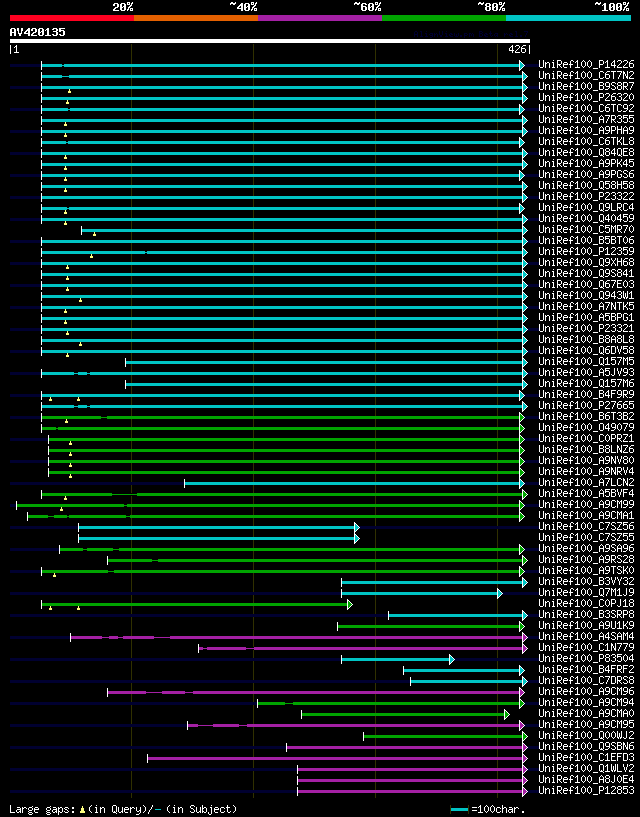The width and height of the screenshot is (640, 817).
Task: Open hit UniRef100_Q40459
Action: 586,218
